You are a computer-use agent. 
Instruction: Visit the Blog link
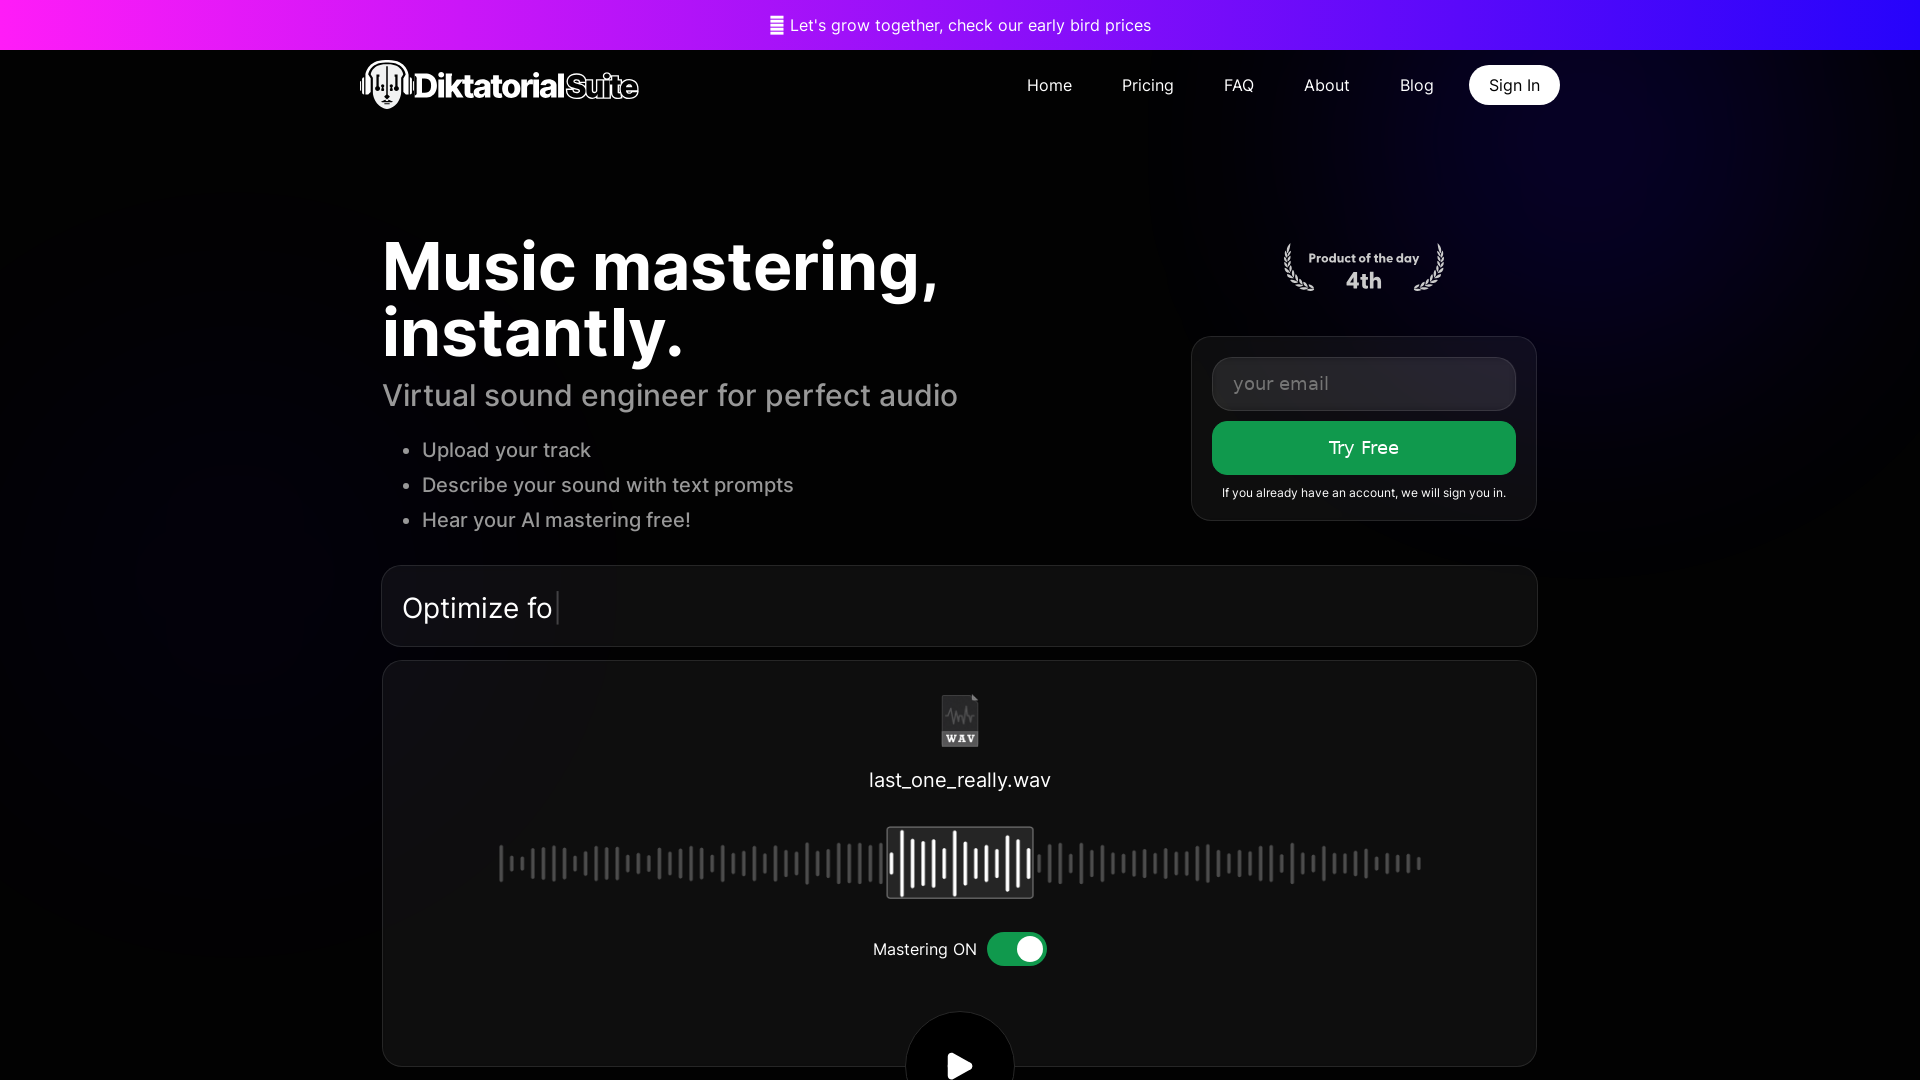pos(1417,85)
